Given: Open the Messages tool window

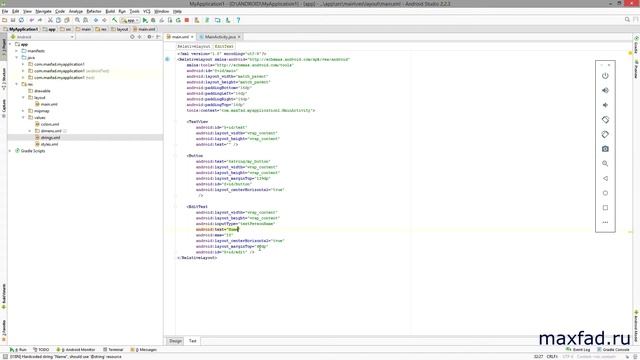Looking at the screenshot, I should 144,350.
